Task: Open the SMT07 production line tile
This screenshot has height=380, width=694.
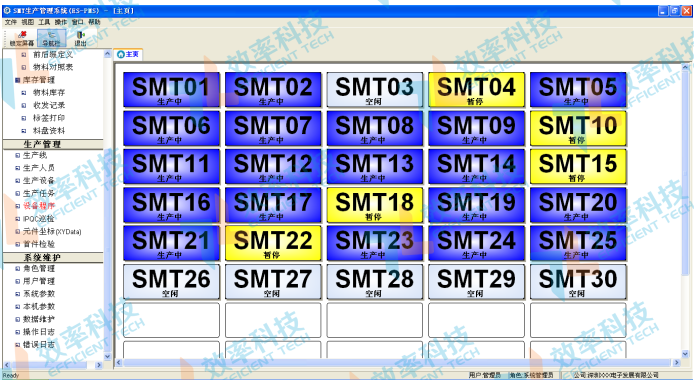Action: [273, 128]
